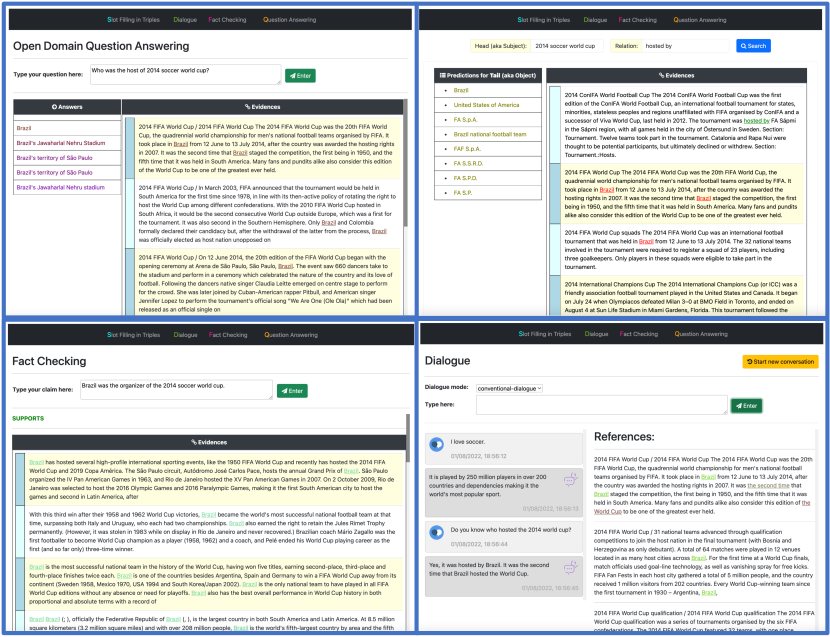Select 'FA S.P.' prediction
This screenshot has height=637, width=830.
coord(462,193)
